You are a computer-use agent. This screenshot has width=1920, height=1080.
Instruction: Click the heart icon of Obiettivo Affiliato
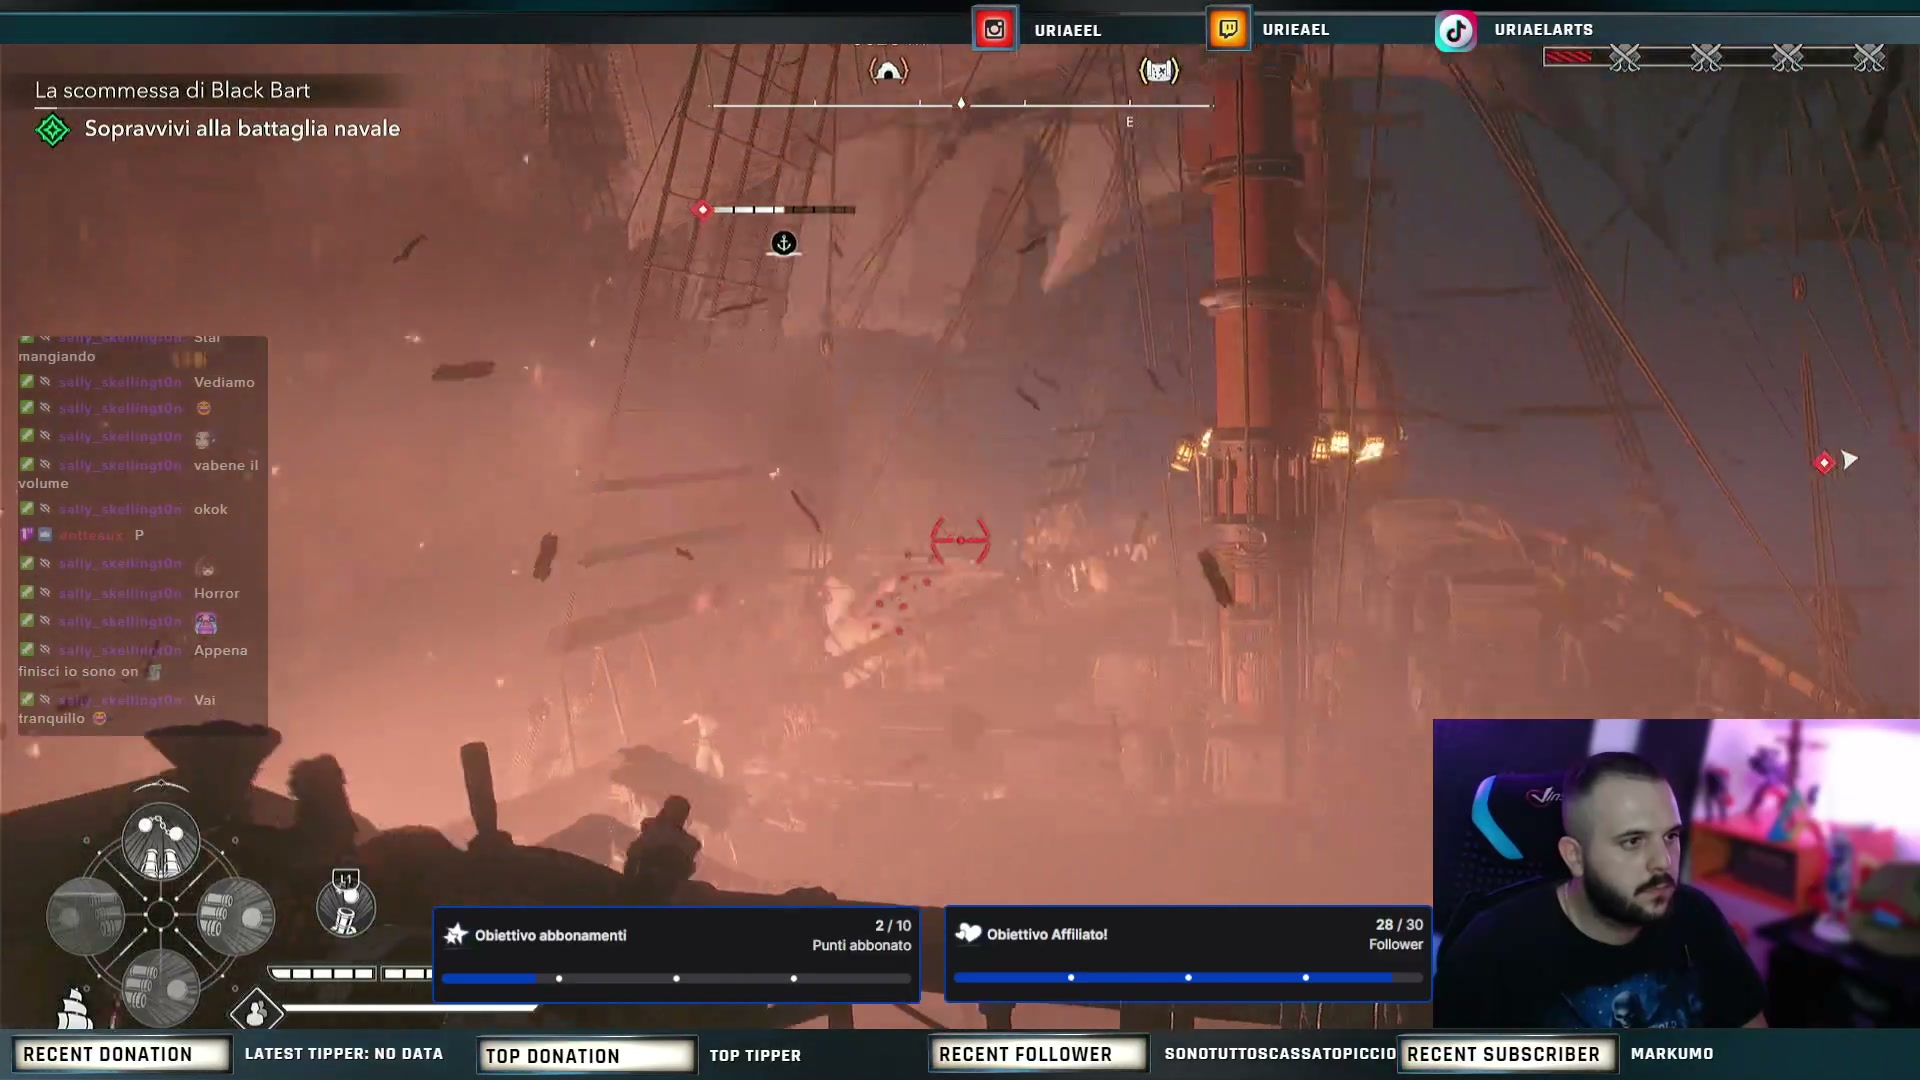click(968, 933)
